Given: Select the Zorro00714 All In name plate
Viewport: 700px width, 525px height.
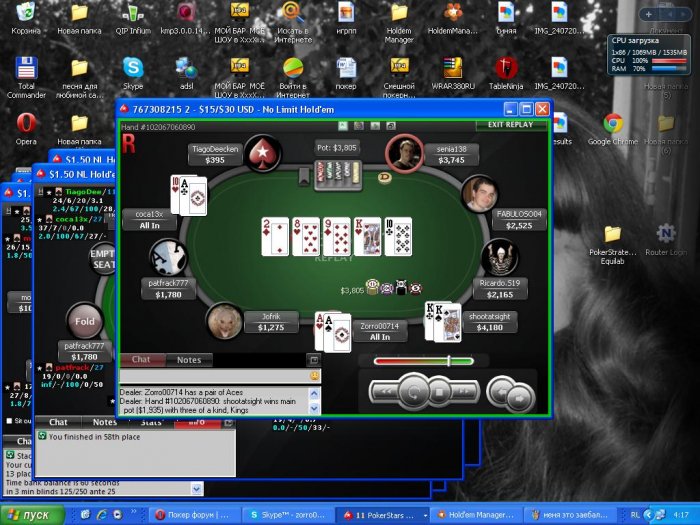Looking at the screenshot, I should (x=379, y=331).
